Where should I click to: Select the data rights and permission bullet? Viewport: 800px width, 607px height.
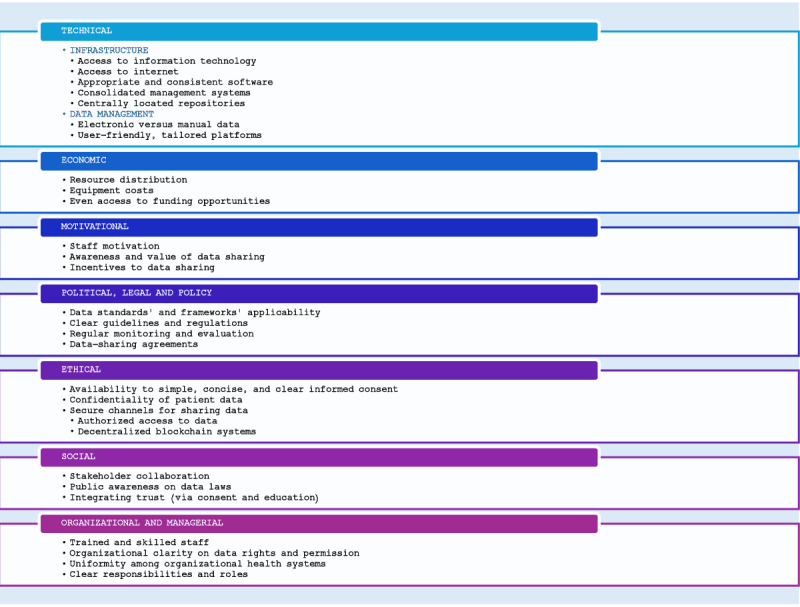point(214,553)
